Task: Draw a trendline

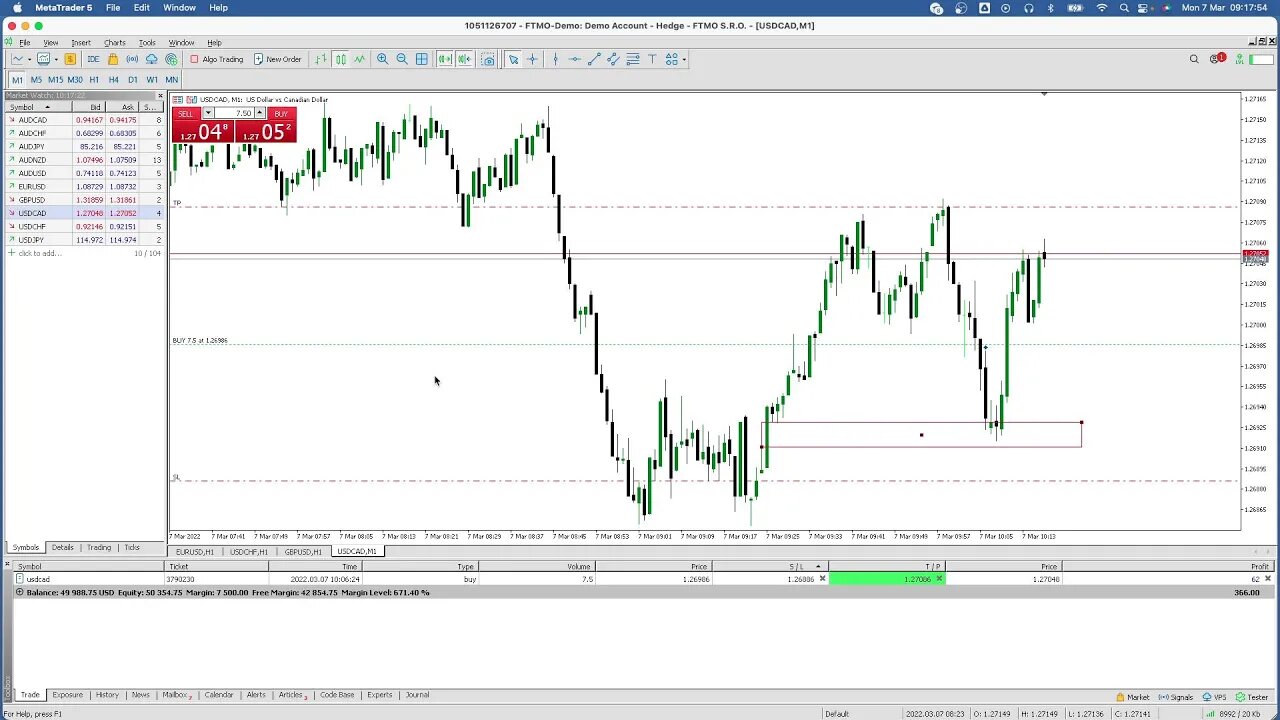Action: (594, 59)
